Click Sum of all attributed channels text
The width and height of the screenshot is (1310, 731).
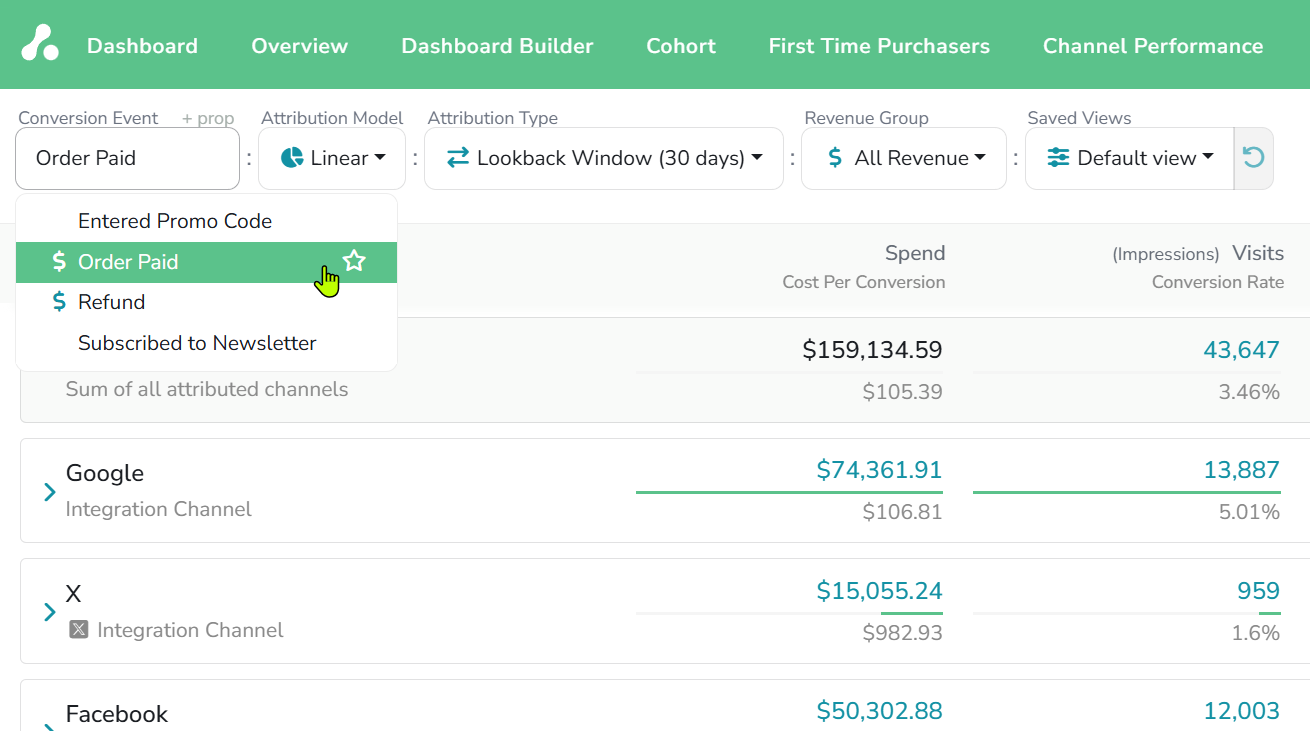pos(207,389)
